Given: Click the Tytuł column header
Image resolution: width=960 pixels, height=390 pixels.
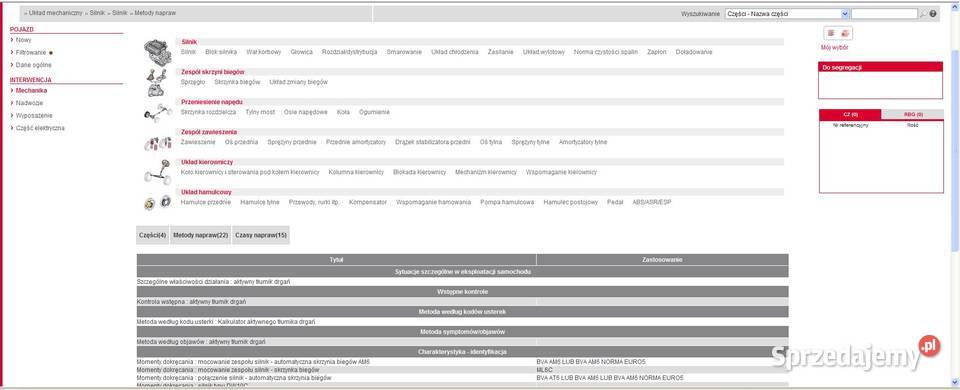Looking at the screenshot, I should (x=336, y=260).
